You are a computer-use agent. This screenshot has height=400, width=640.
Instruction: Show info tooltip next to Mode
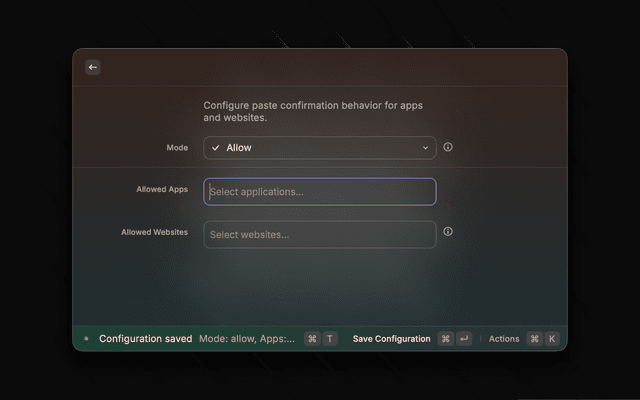(x=448, y=147)
